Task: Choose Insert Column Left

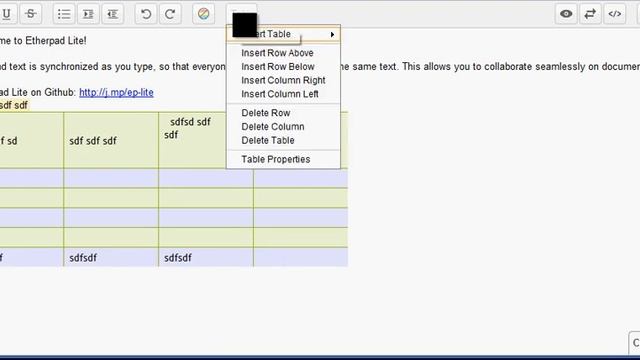Action: (x=280, y=94)
